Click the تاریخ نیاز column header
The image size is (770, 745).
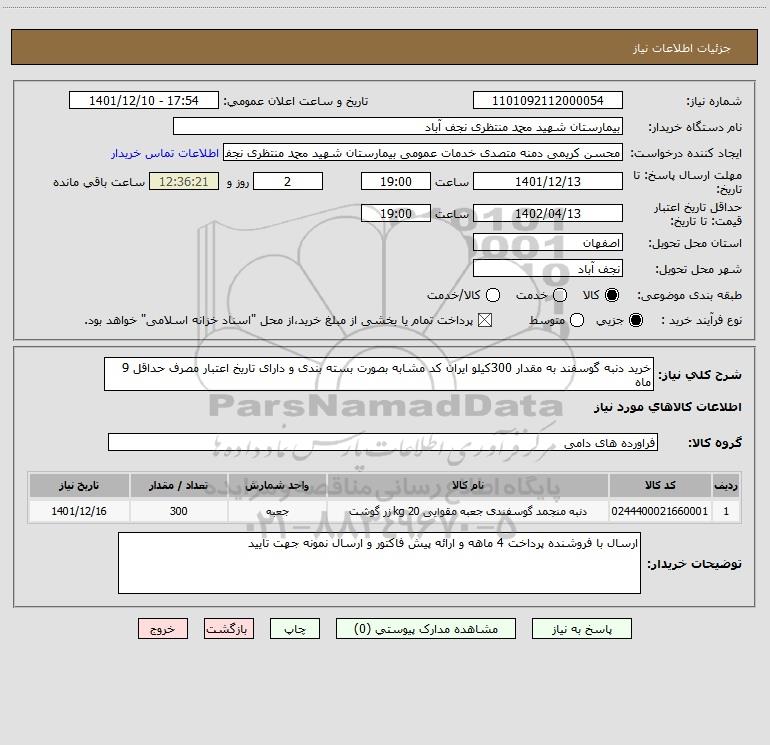point(79,485)
